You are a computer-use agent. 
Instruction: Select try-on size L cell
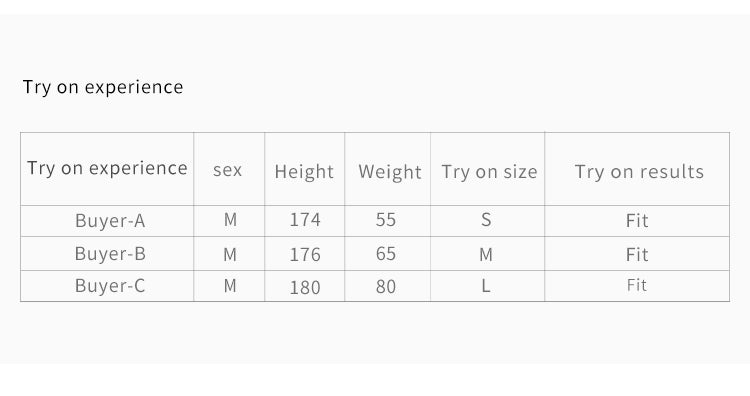coord(485,286)
